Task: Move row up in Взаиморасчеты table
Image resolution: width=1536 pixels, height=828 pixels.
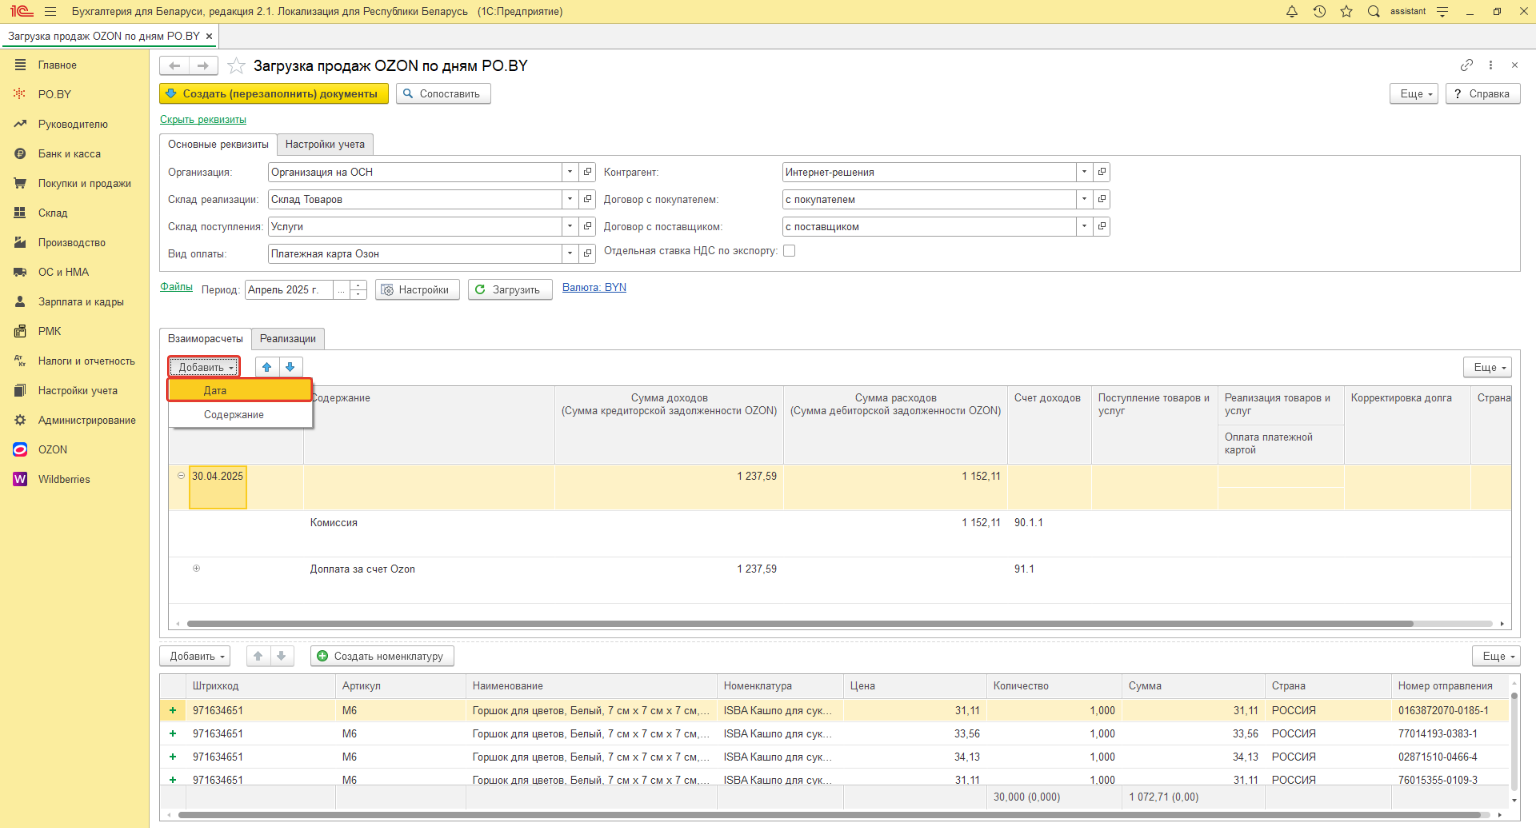Action: pyautogui.click(x=267, y=367)
